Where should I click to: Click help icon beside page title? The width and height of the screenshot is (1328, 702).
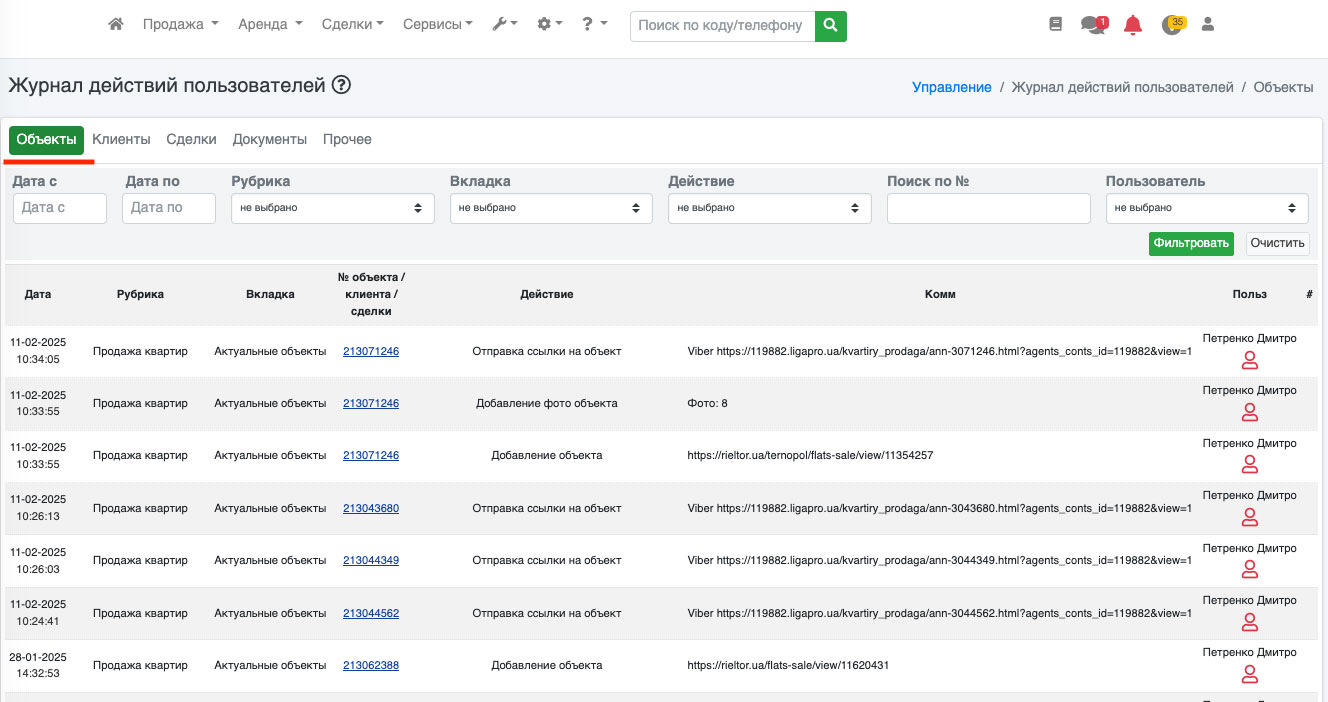341,86
